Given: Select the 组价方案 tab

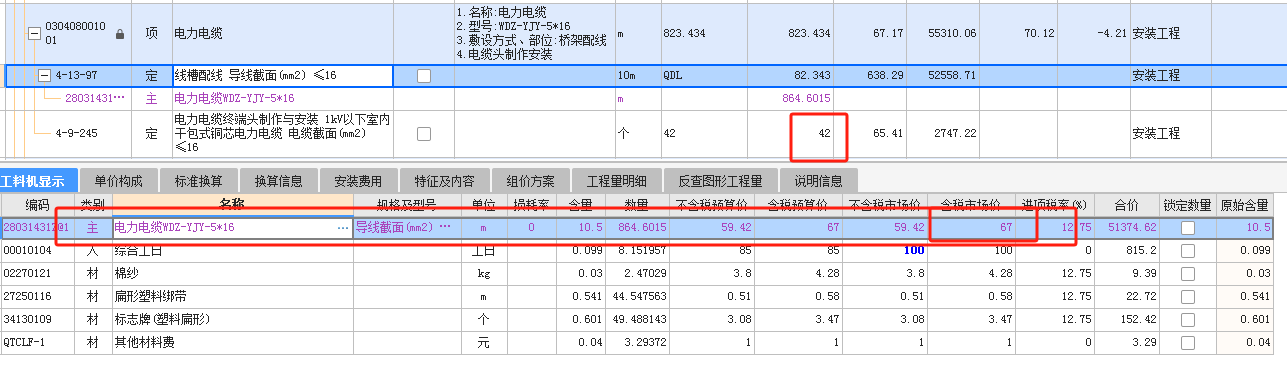Looking at the screenshot, I should coord(531,181).
